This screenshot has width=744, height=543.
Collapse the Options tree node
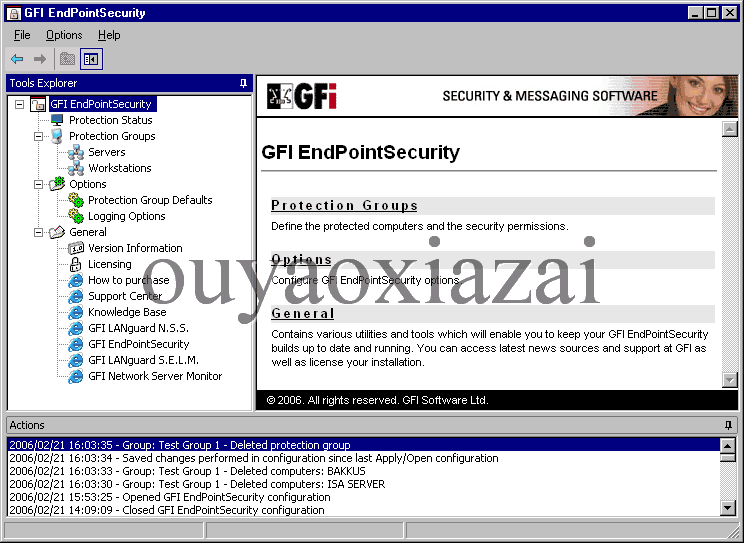38,184
